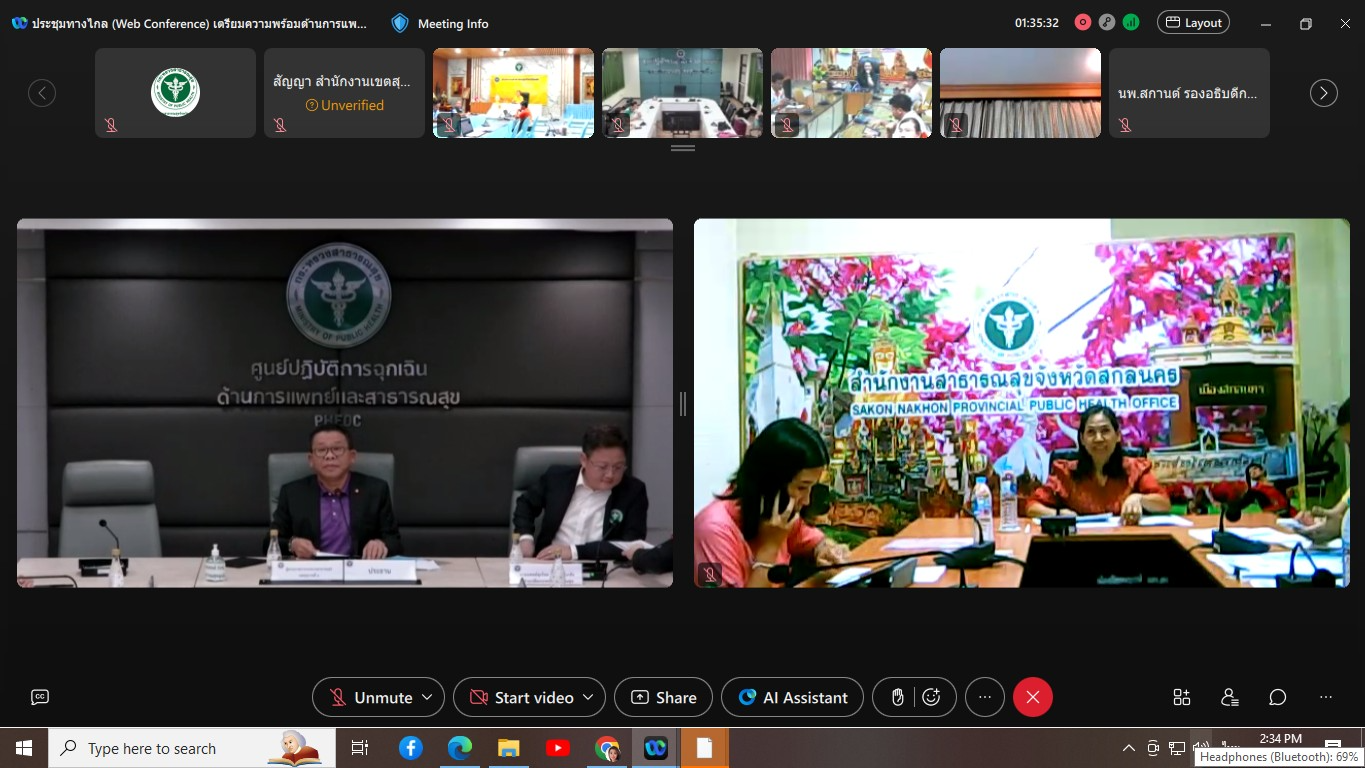This screenshot has width=1365, height=768.
Task: Select the U-shaped conference table thumbnail
Action: (x=682, y=93)
